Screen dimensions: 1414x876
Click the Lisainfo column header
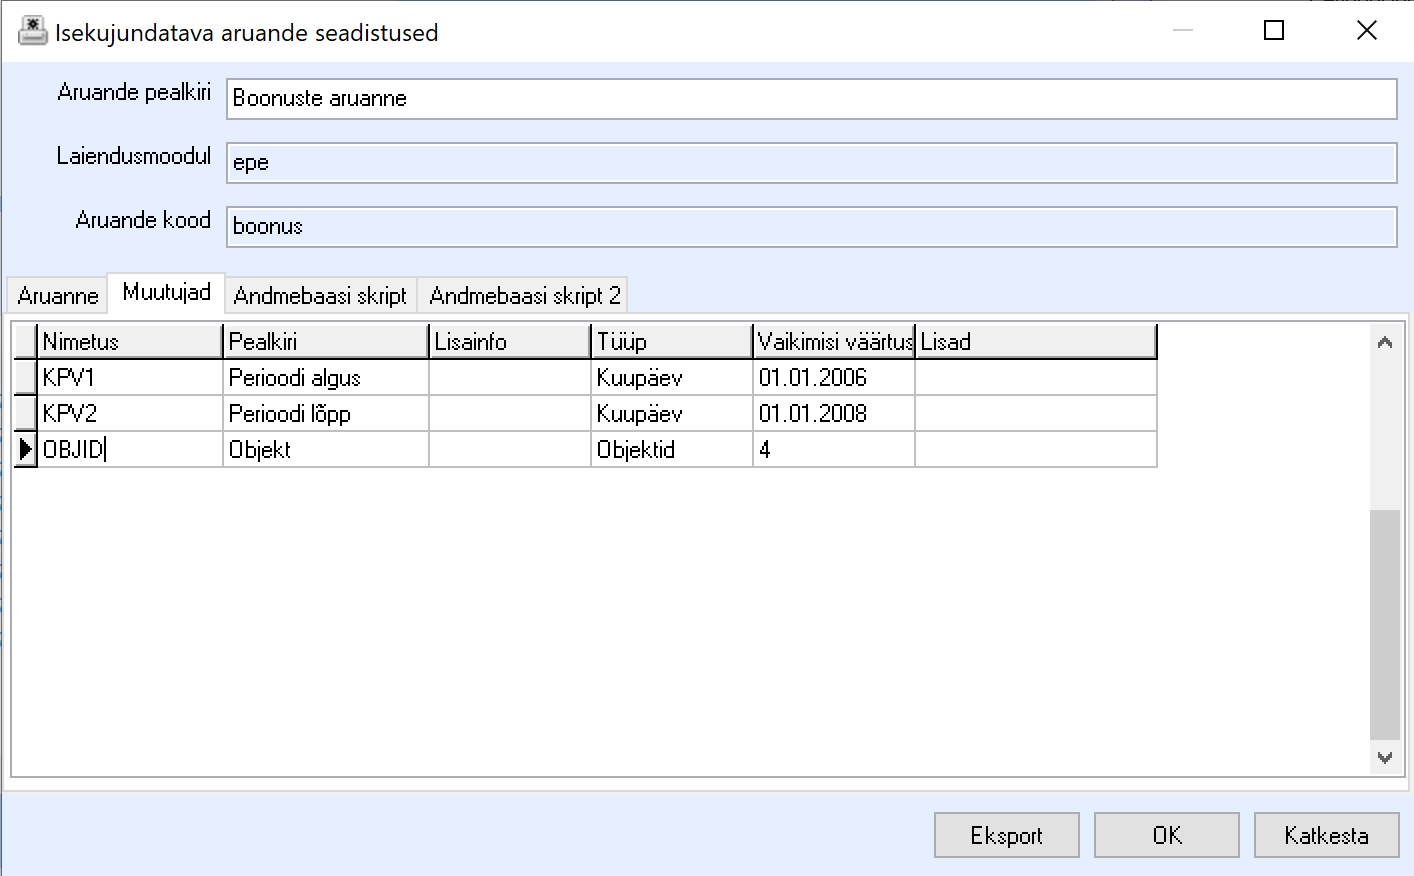(510, 342)
